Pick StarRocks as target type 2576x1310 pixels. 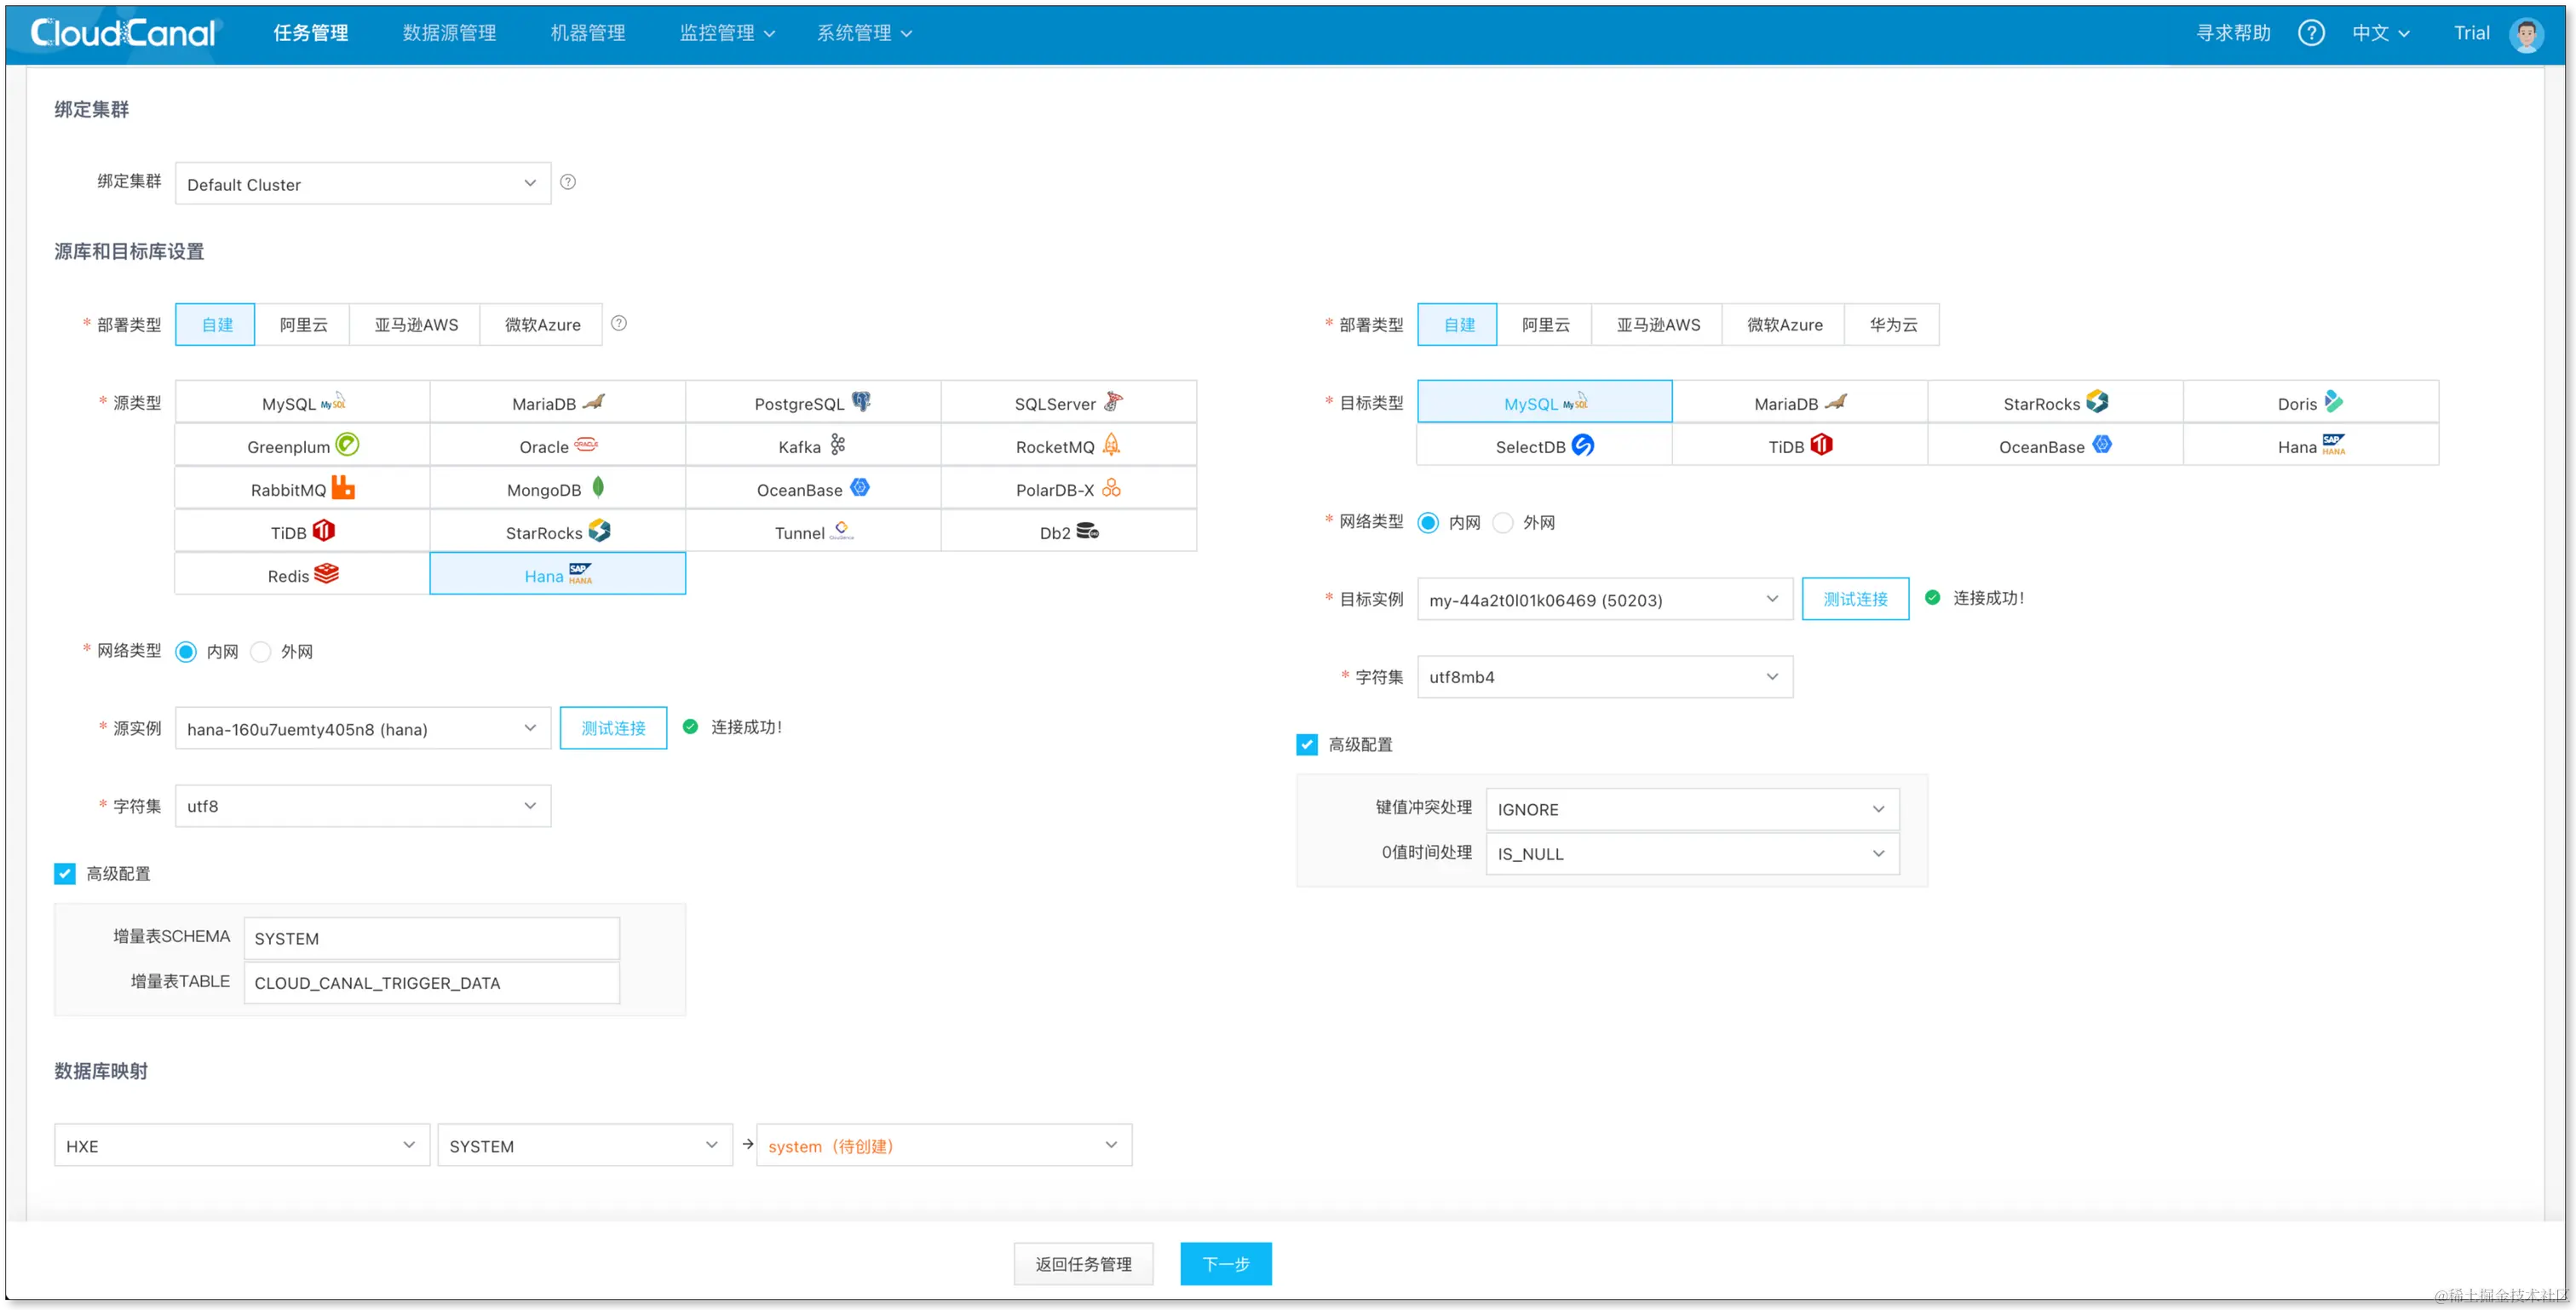[2056, 403]
